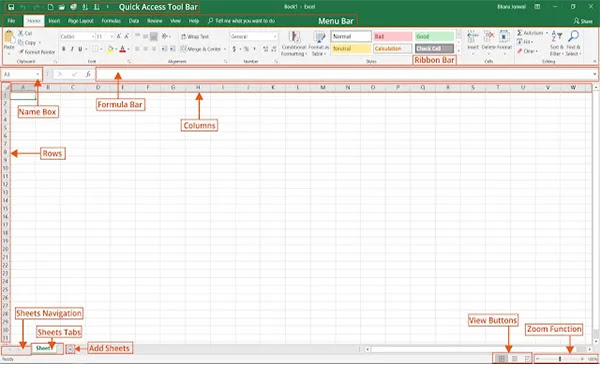Toggle Merge & Center

click(x=201, y=49)
